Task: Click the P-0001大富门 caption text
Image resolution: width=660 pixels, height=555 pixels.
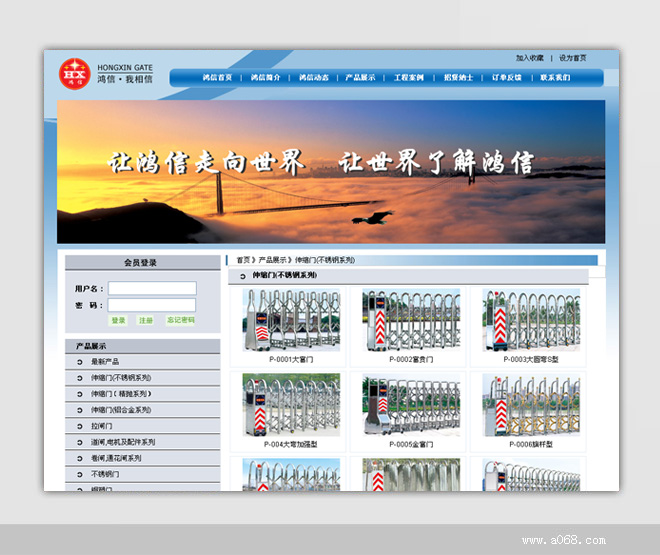Action: point(291,360)
